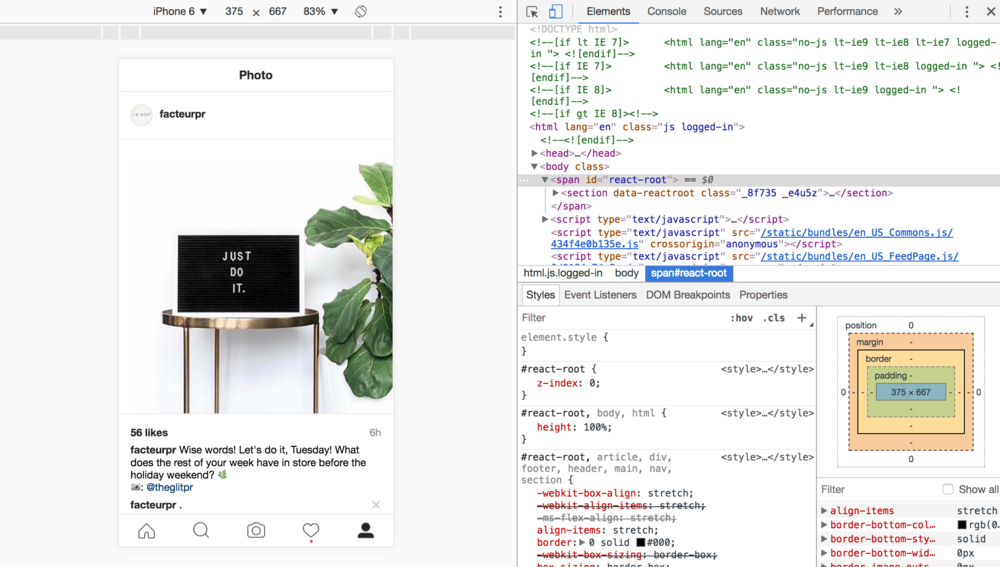Open the 83% zoom dropdown

(320, 11)
